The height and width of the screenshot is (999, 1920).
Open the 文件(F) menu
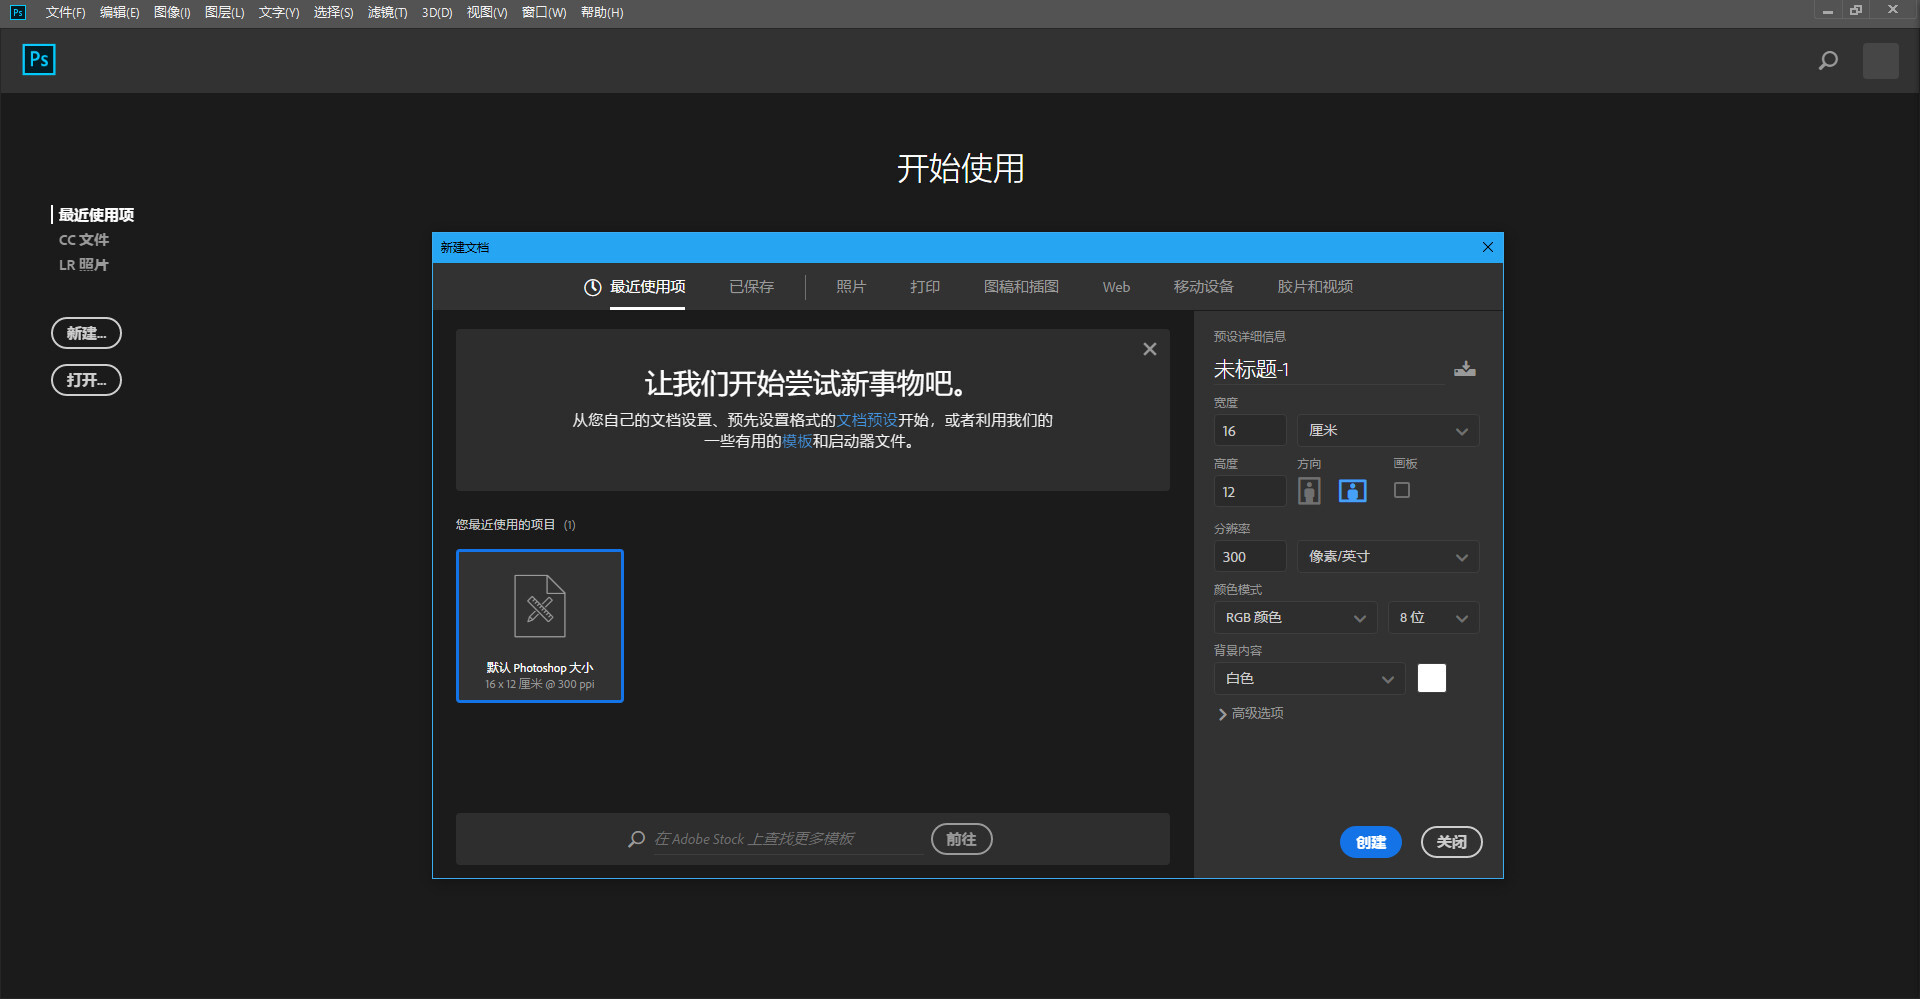pos(65,12)
